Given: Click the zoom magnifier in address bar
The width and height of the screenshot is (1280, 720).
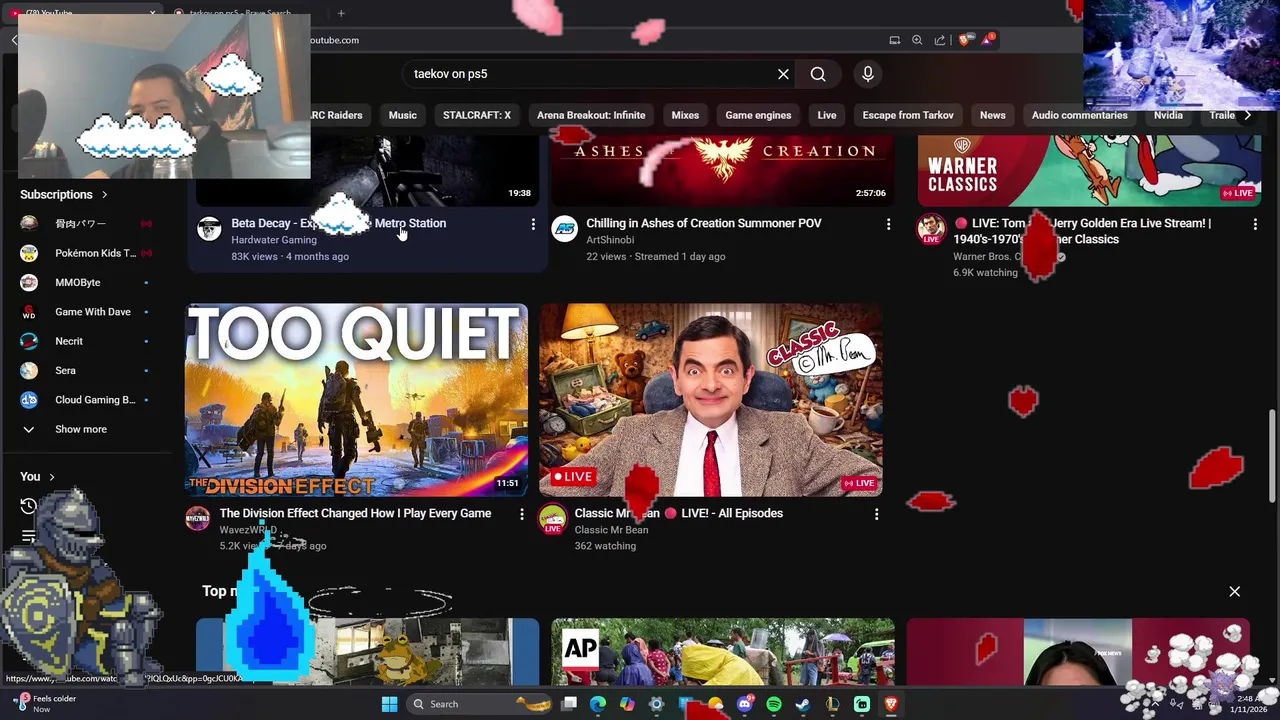Looking at the screenshot, I should click(x=917, y=40).
